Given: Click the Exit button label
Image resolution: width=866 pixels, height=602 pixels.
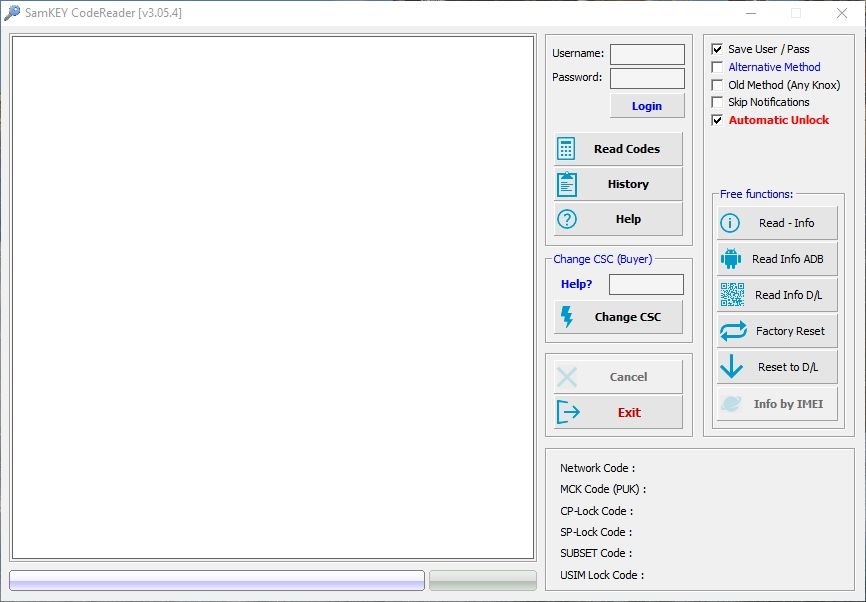Looking at the screenshot, I should [629, 413].
